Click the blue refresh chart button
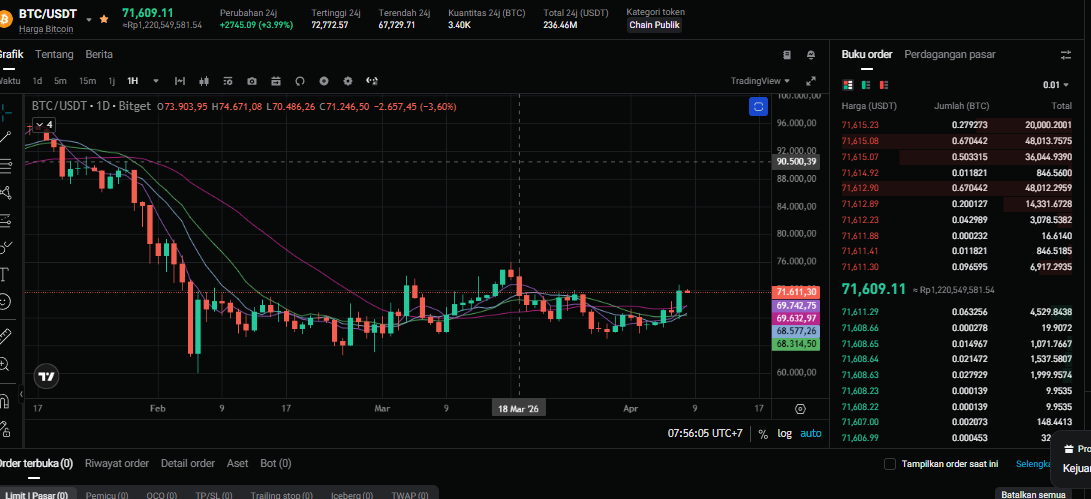Screen dimensions: 1091x499 (x=758, y=106)
